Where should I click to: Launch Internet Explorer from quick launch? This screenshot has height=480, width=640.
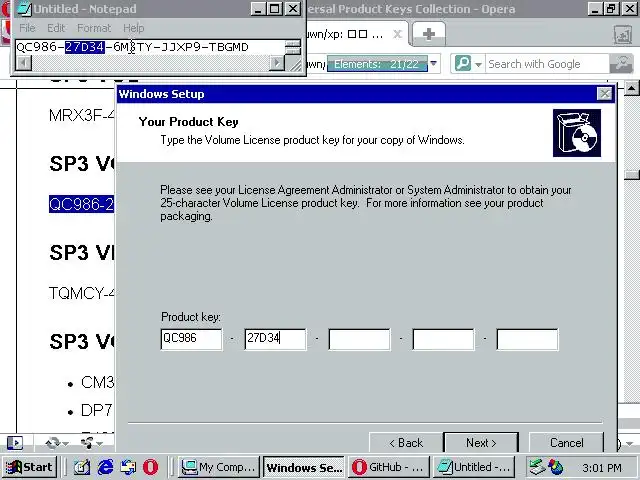(x=105, y=467)
